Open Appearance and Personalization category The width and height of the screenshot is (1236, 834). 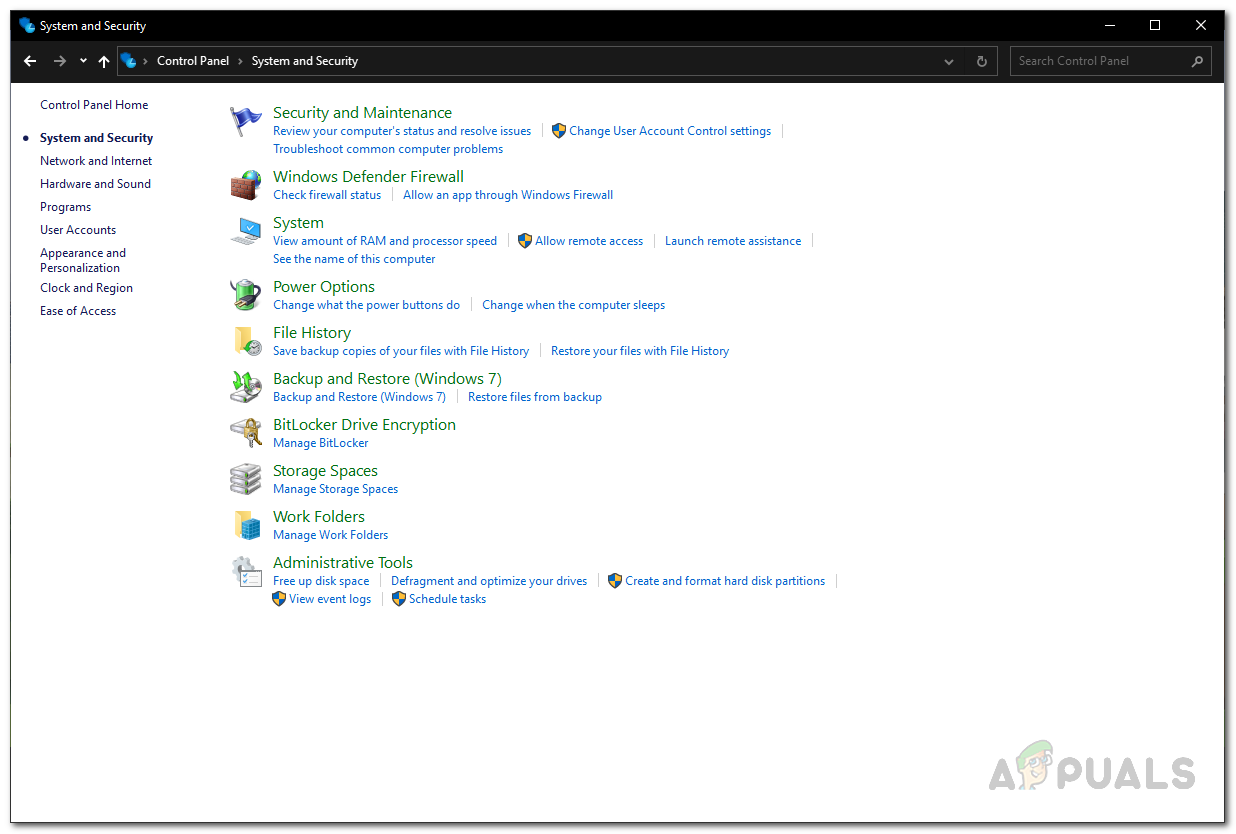[x=83, y=260]
